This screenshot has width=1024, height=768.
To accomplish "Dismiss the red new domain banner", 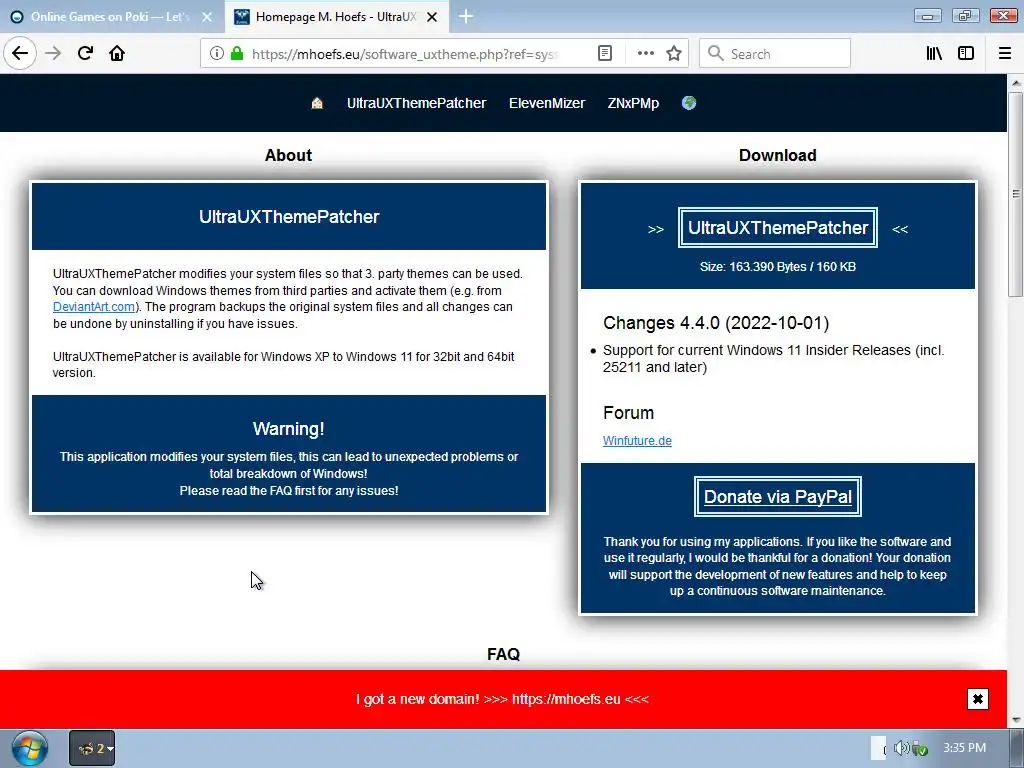I will pyautogui.click(x=978, y=699).
